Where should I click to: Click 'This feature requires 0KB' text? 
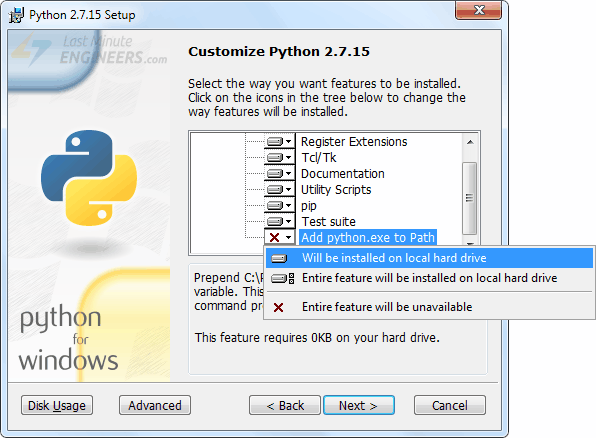coord(317,338)
